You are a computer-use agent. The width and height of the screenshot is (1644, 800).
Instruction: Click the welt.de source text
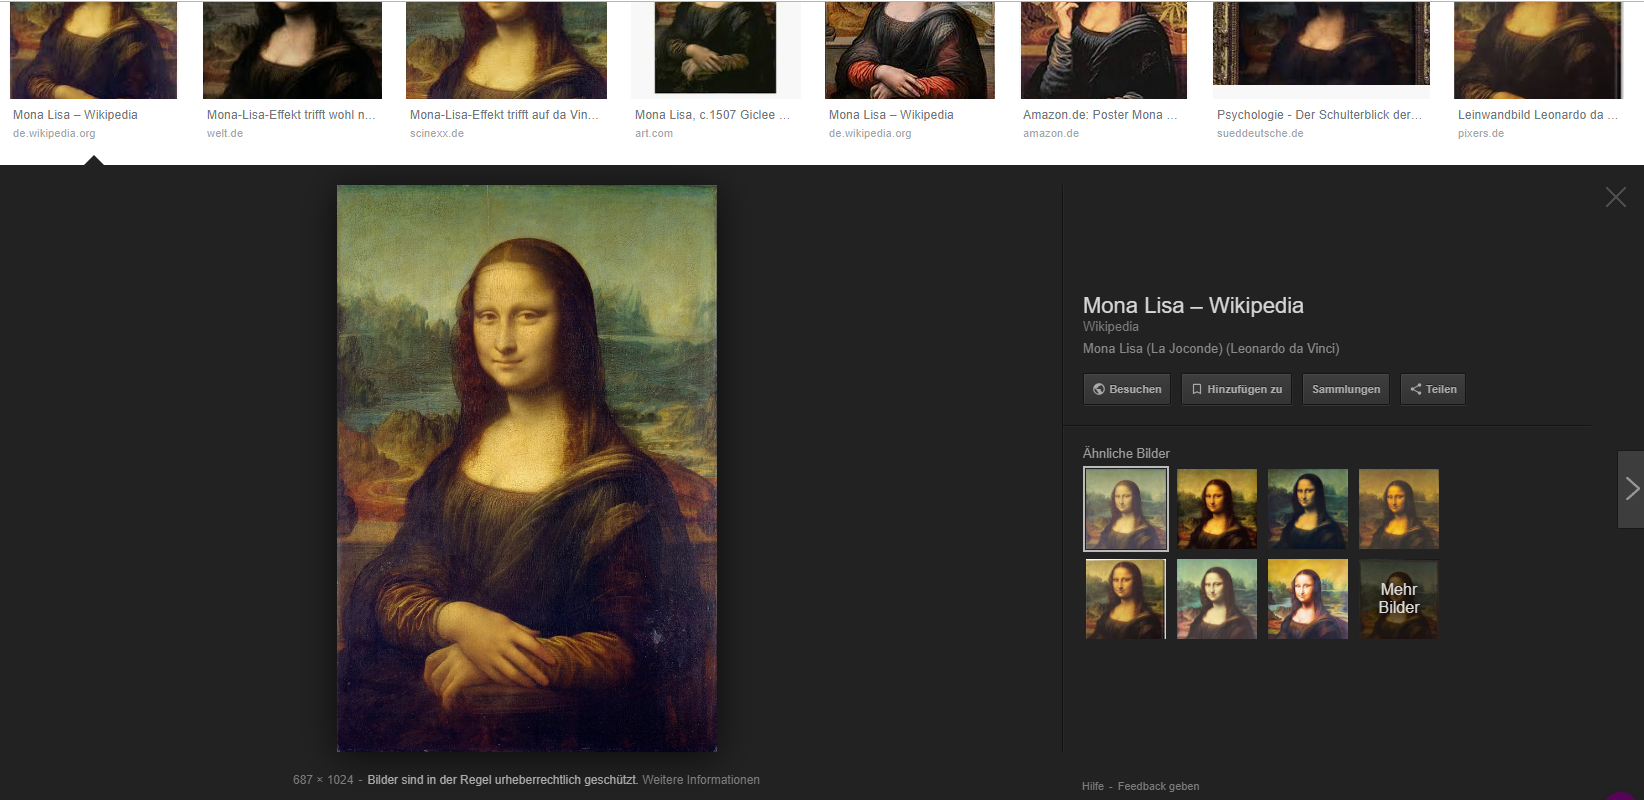point(225,133)
